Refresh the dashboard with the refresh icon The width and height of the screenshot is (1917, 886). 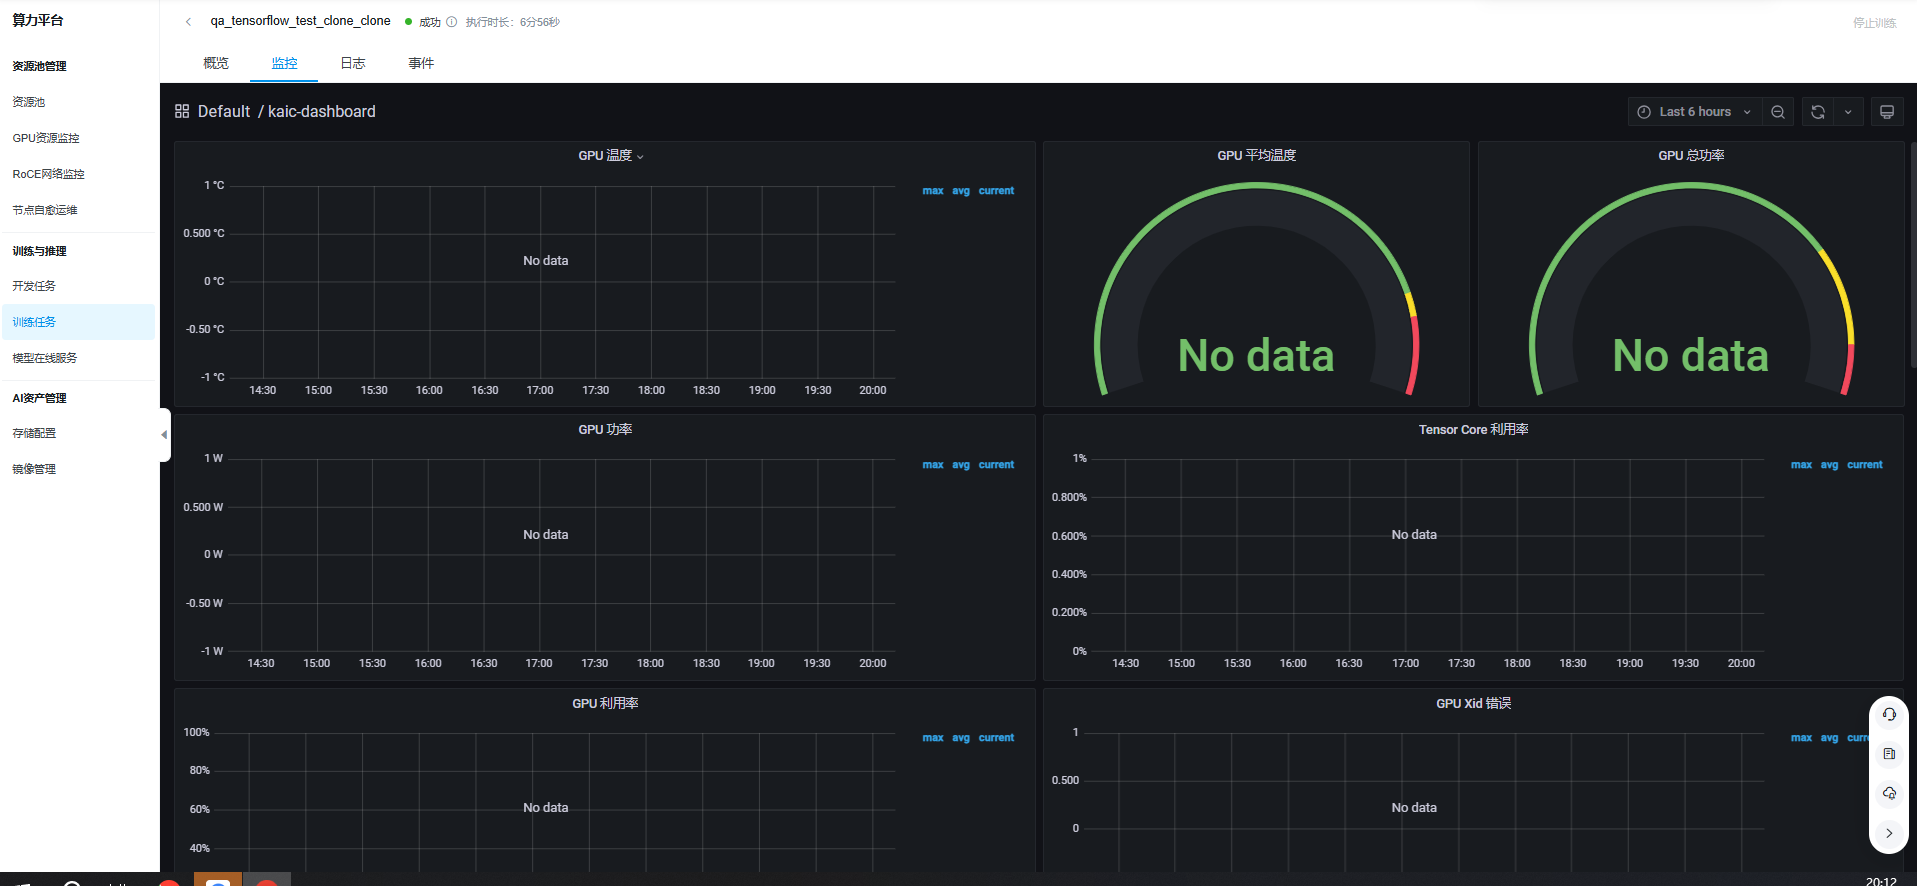point(1817,112)
